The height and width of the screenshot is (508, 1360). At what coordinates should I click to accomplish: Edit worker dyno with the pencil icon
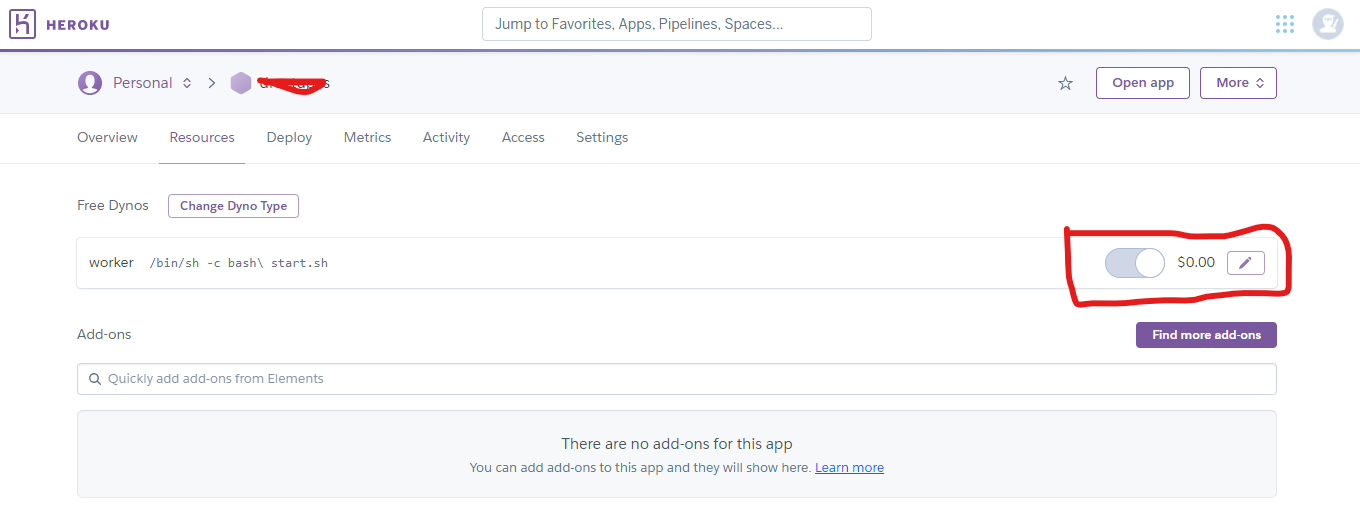pyautogui.click(x=1245, y=263)
